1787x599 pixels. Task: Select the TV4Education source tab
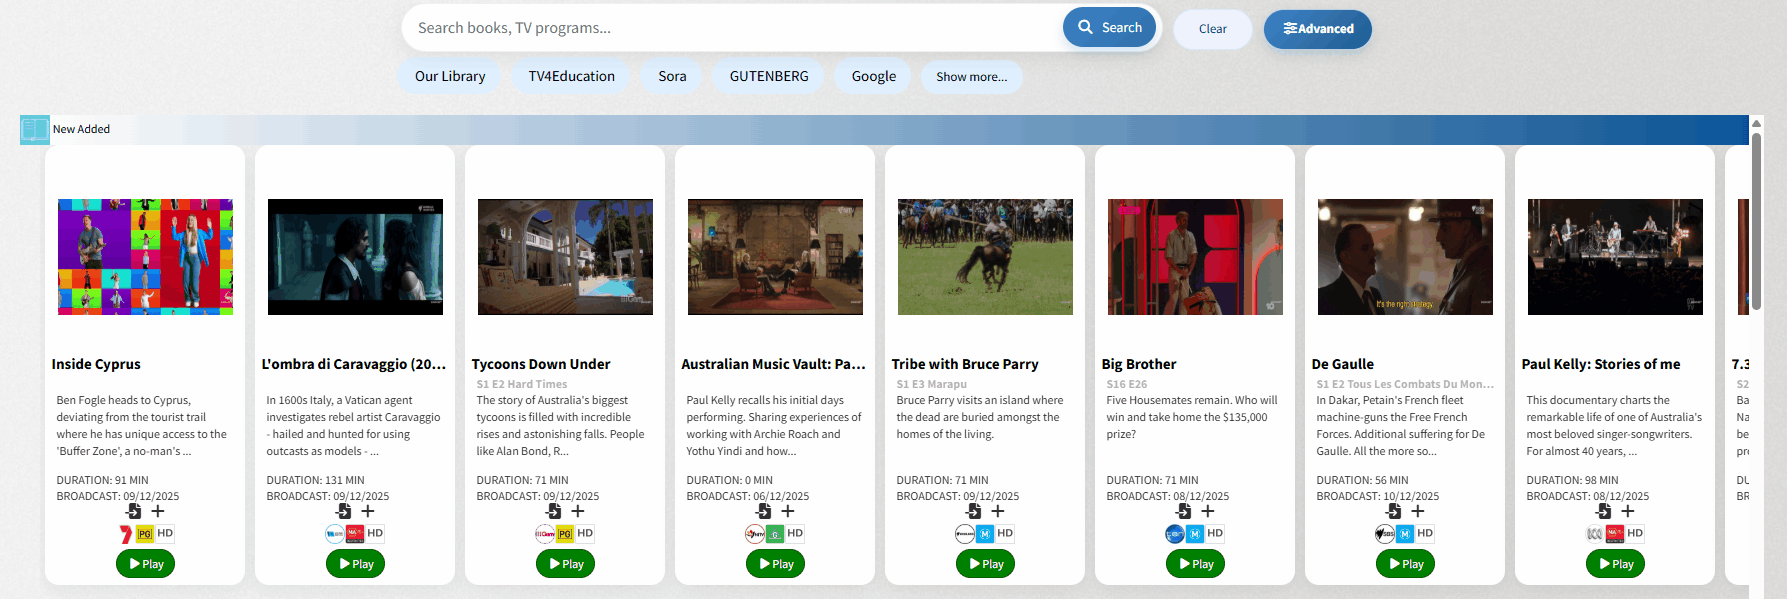pyautogui.click(x=571, y=77)
